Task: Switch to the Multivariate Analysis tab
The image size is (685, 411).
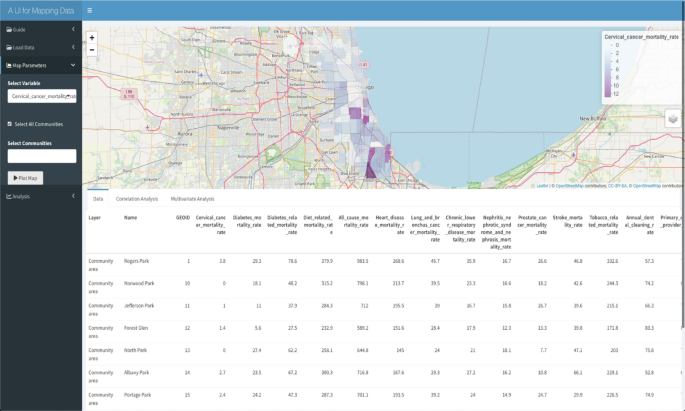Action: 192,199
